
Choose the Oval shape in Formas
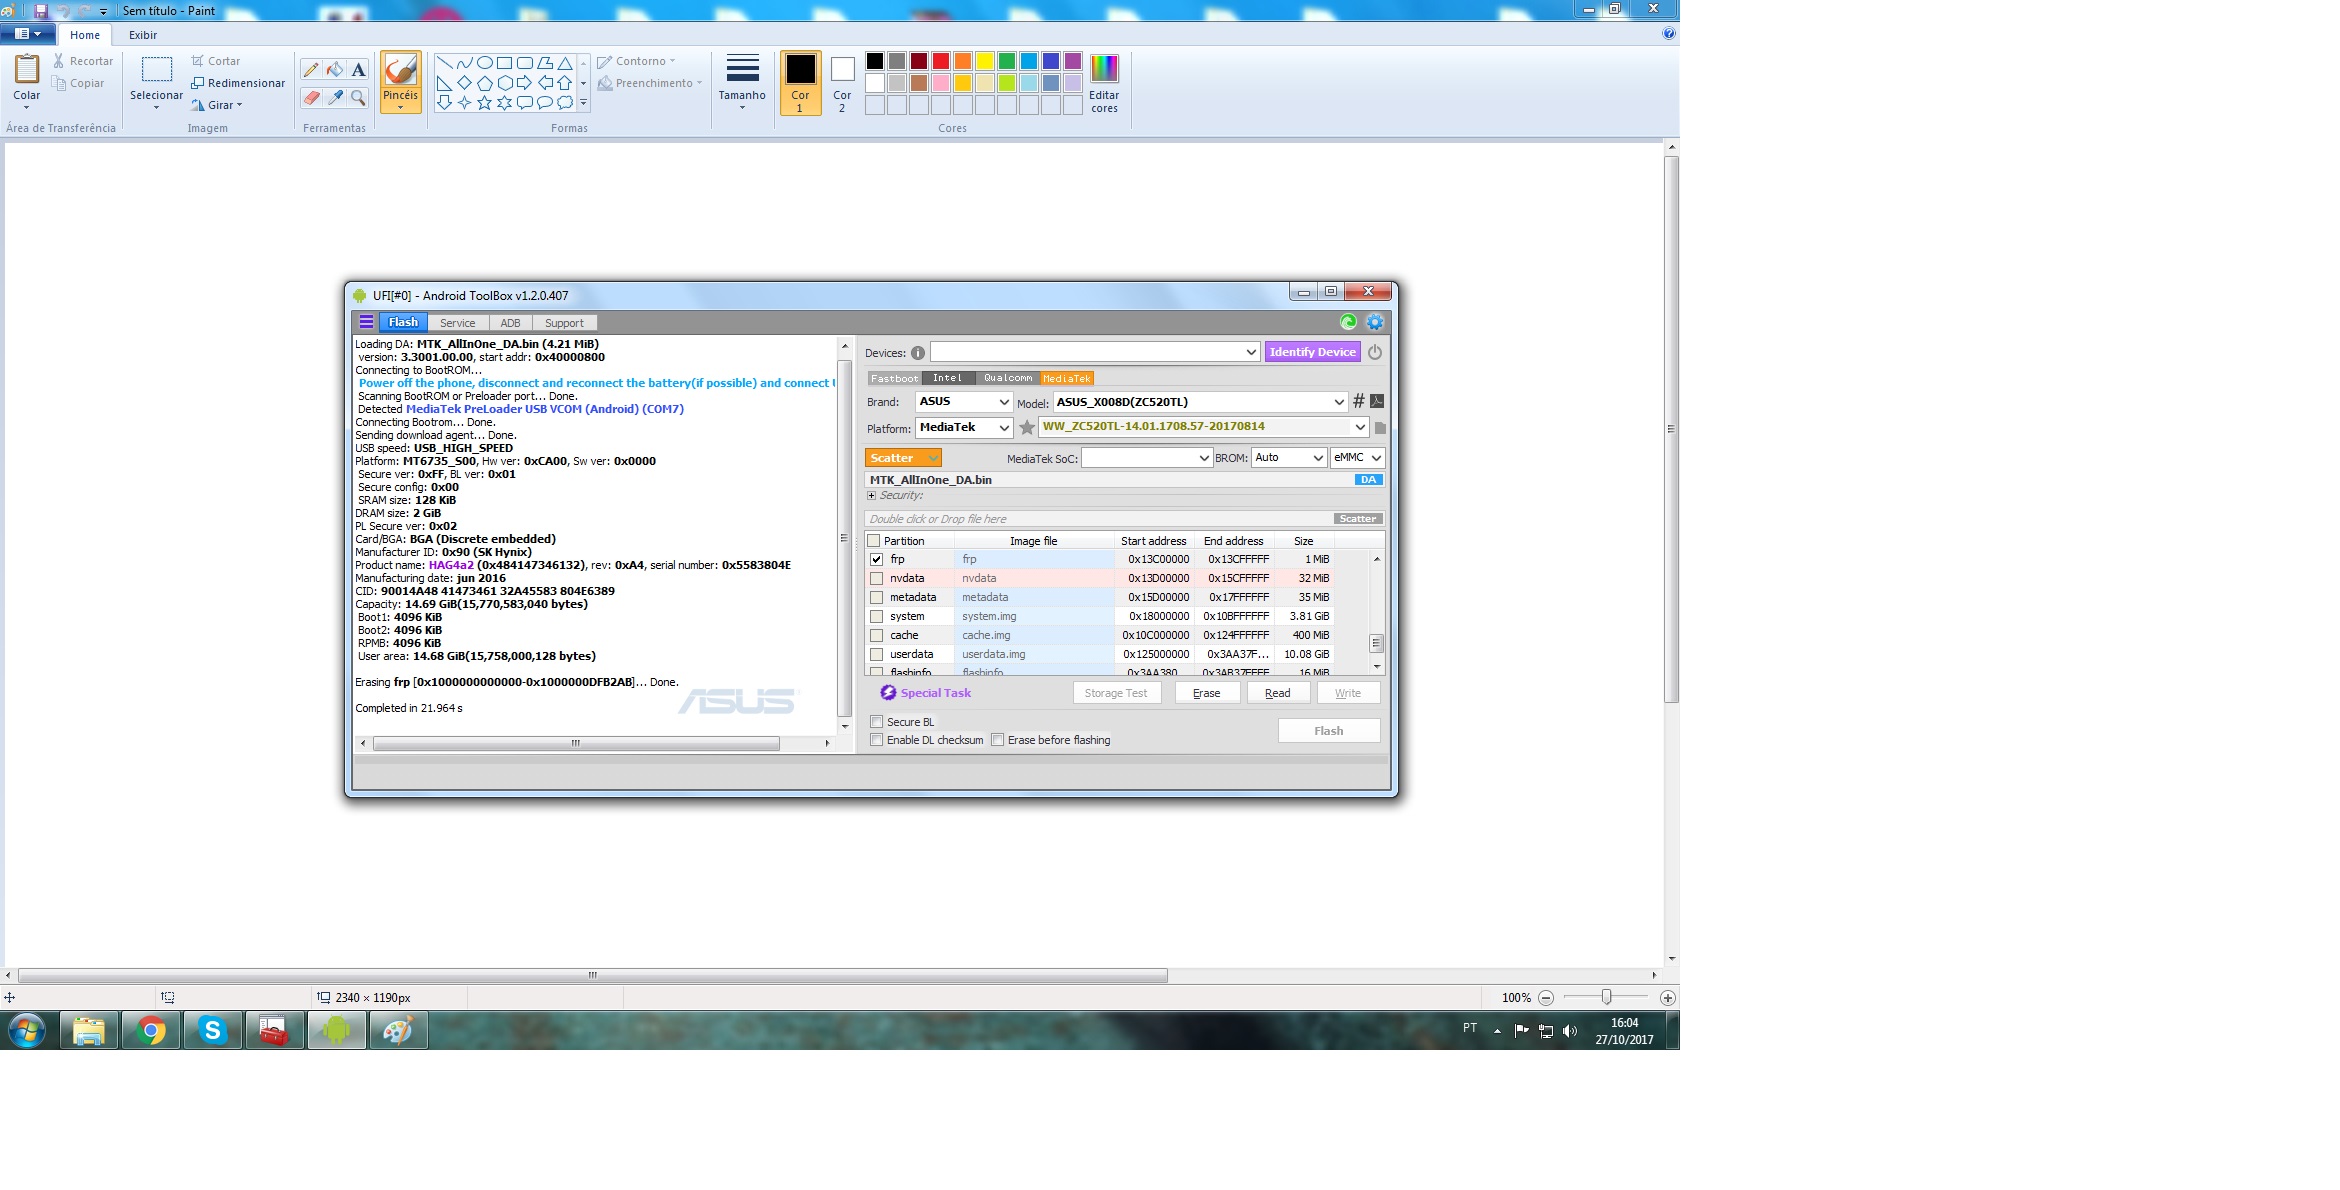484,62
